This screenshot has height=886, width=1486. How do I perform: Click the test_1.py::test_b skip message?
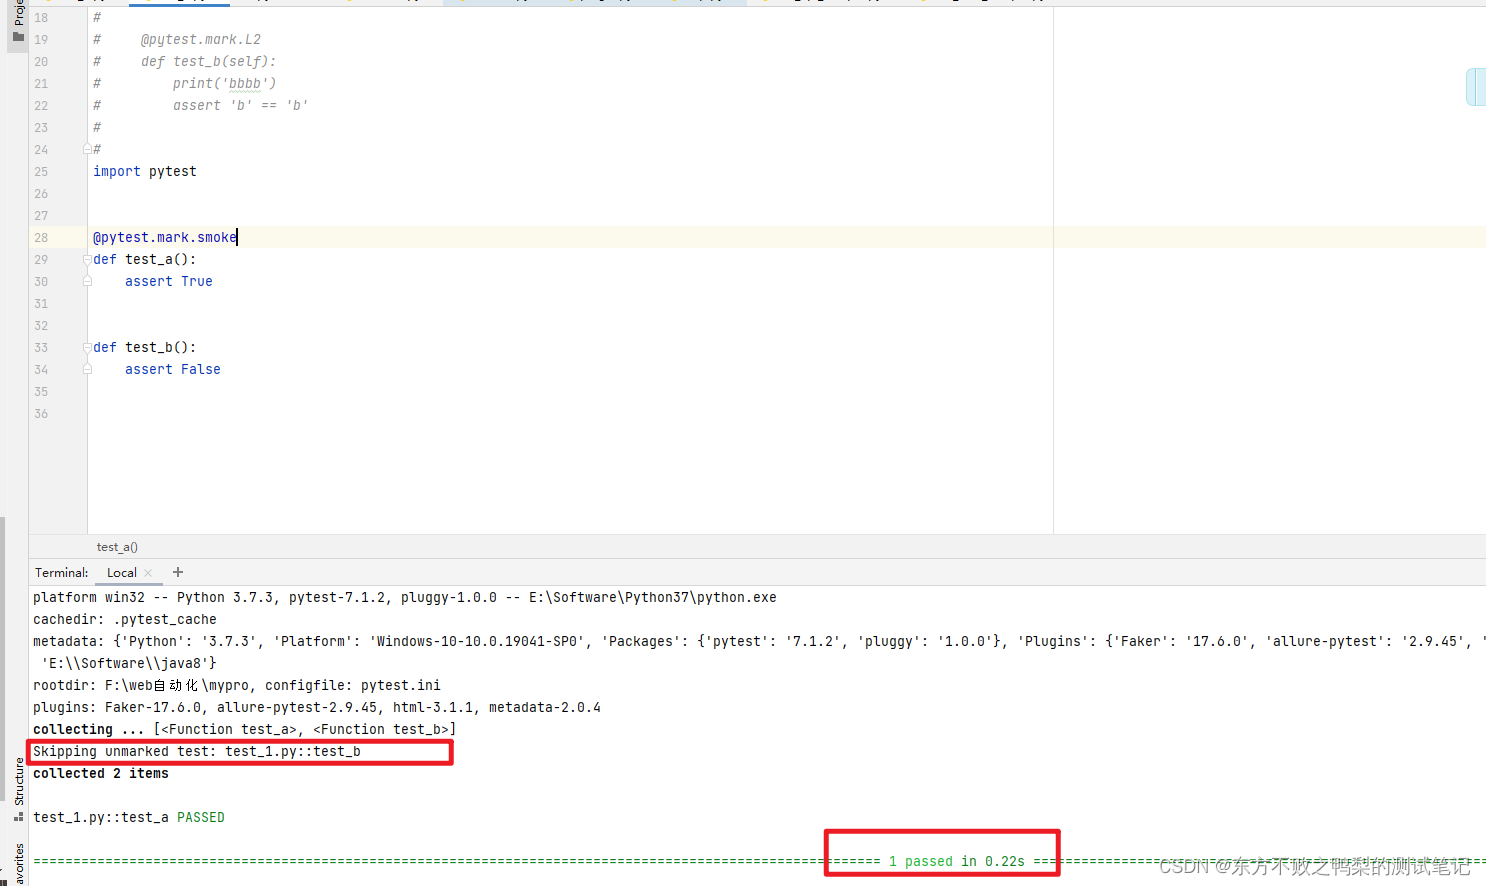coord(196,751)
